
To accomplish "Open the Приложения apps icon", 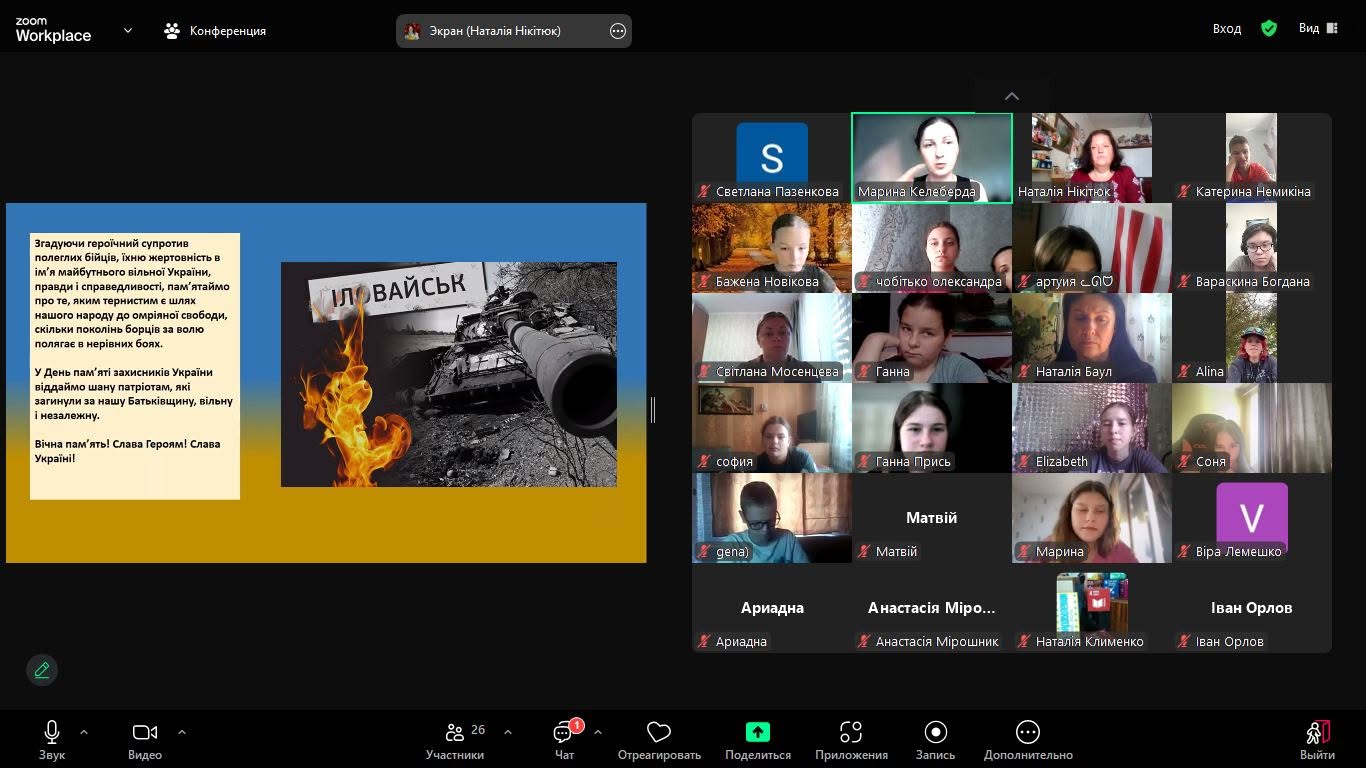I will (x=851, y=732).
